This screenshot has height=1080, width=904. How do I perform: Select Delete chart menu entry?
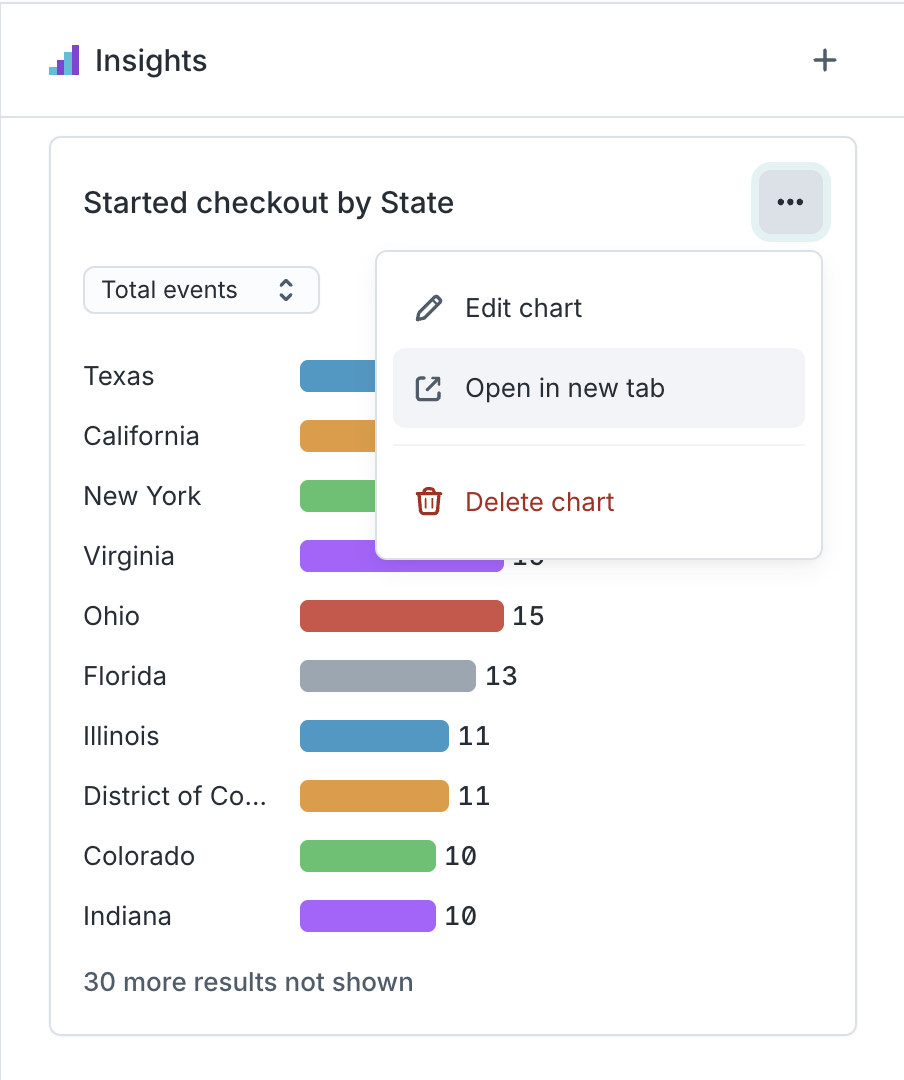pyautogui.click(x=540, y=501)
